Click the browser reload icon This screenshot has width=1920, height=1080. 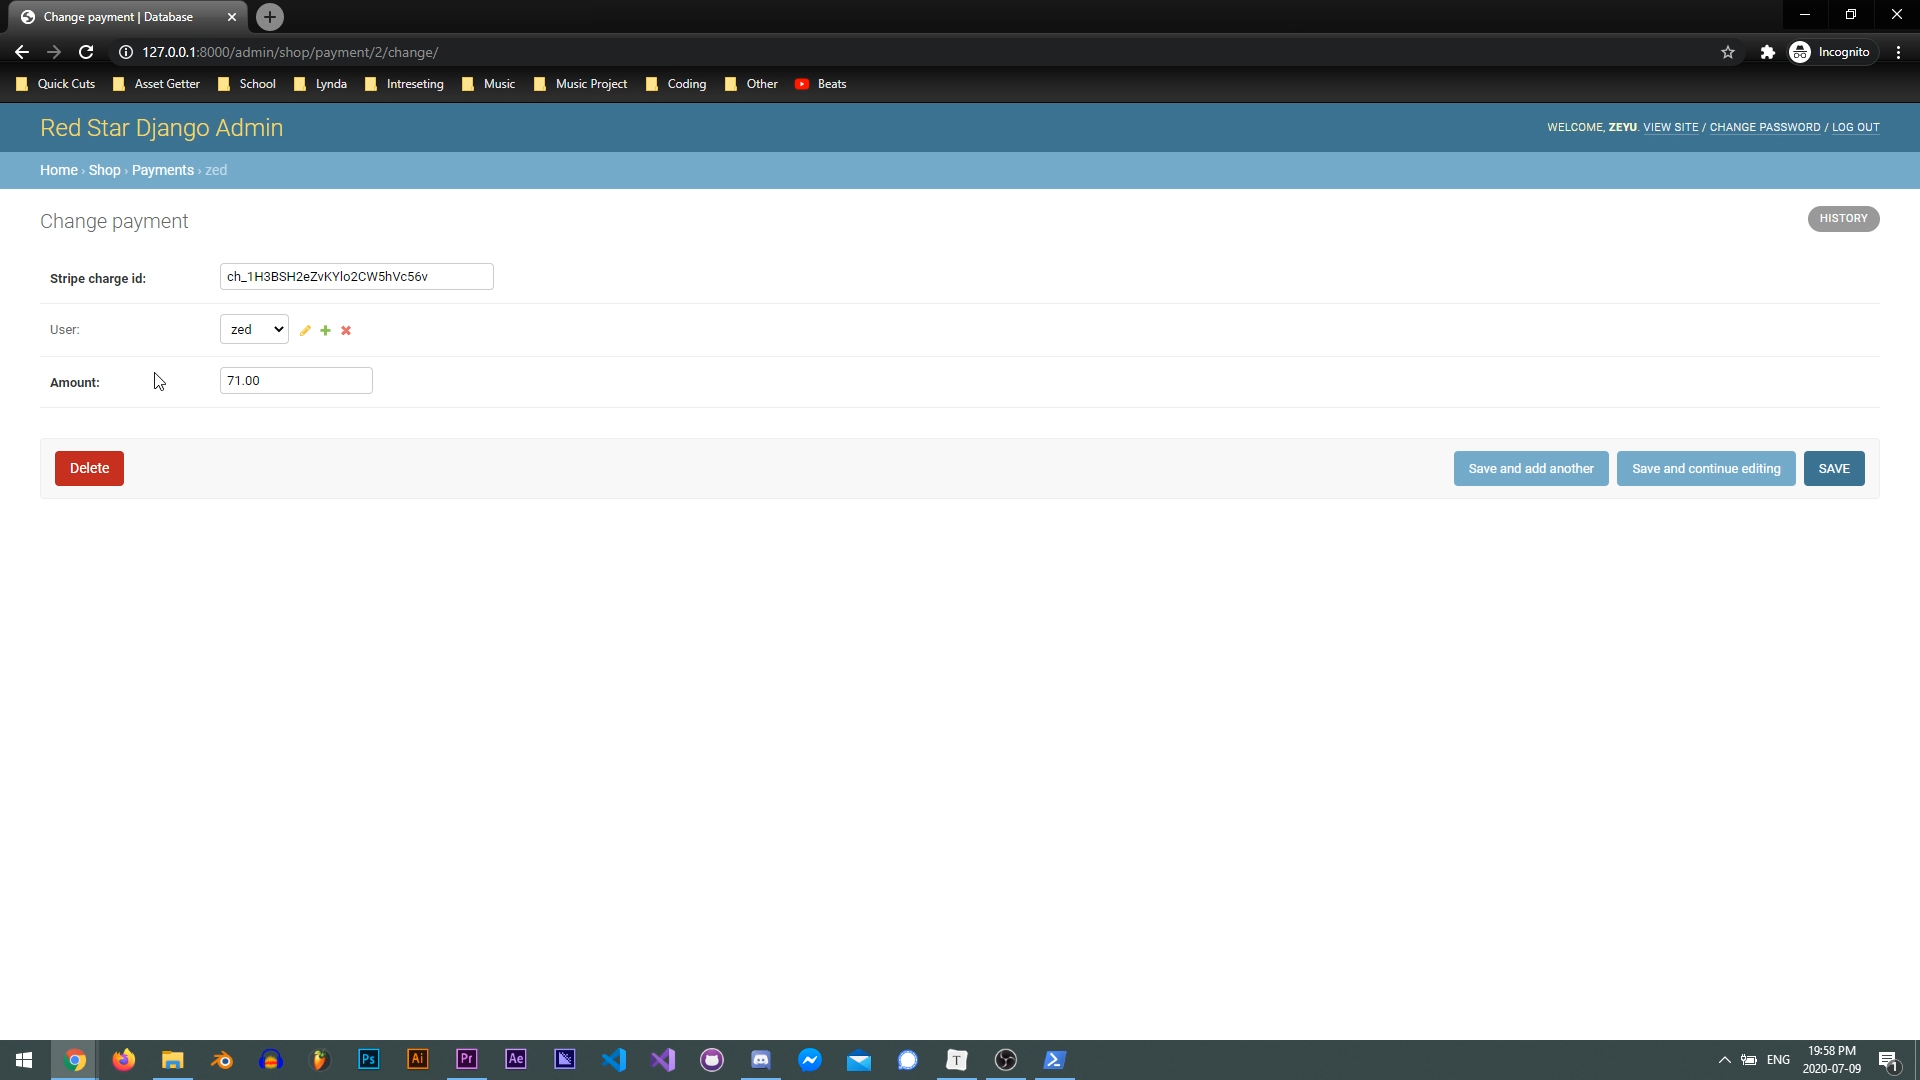click(x=86, y=52)
